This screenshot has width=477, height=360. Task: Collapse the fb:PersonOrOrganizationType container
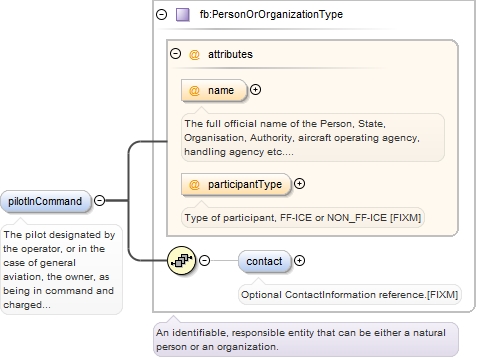162,15
